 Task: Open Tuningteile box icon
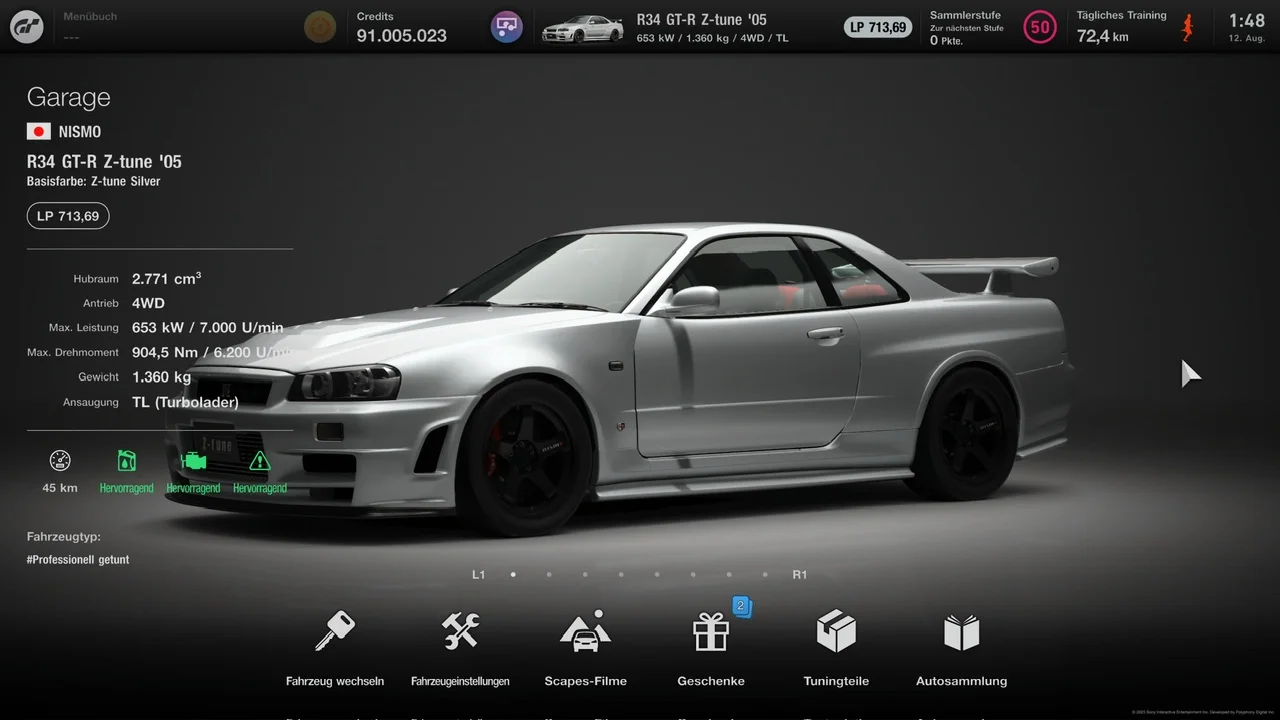pyautogui.click(x=836, y=631)
